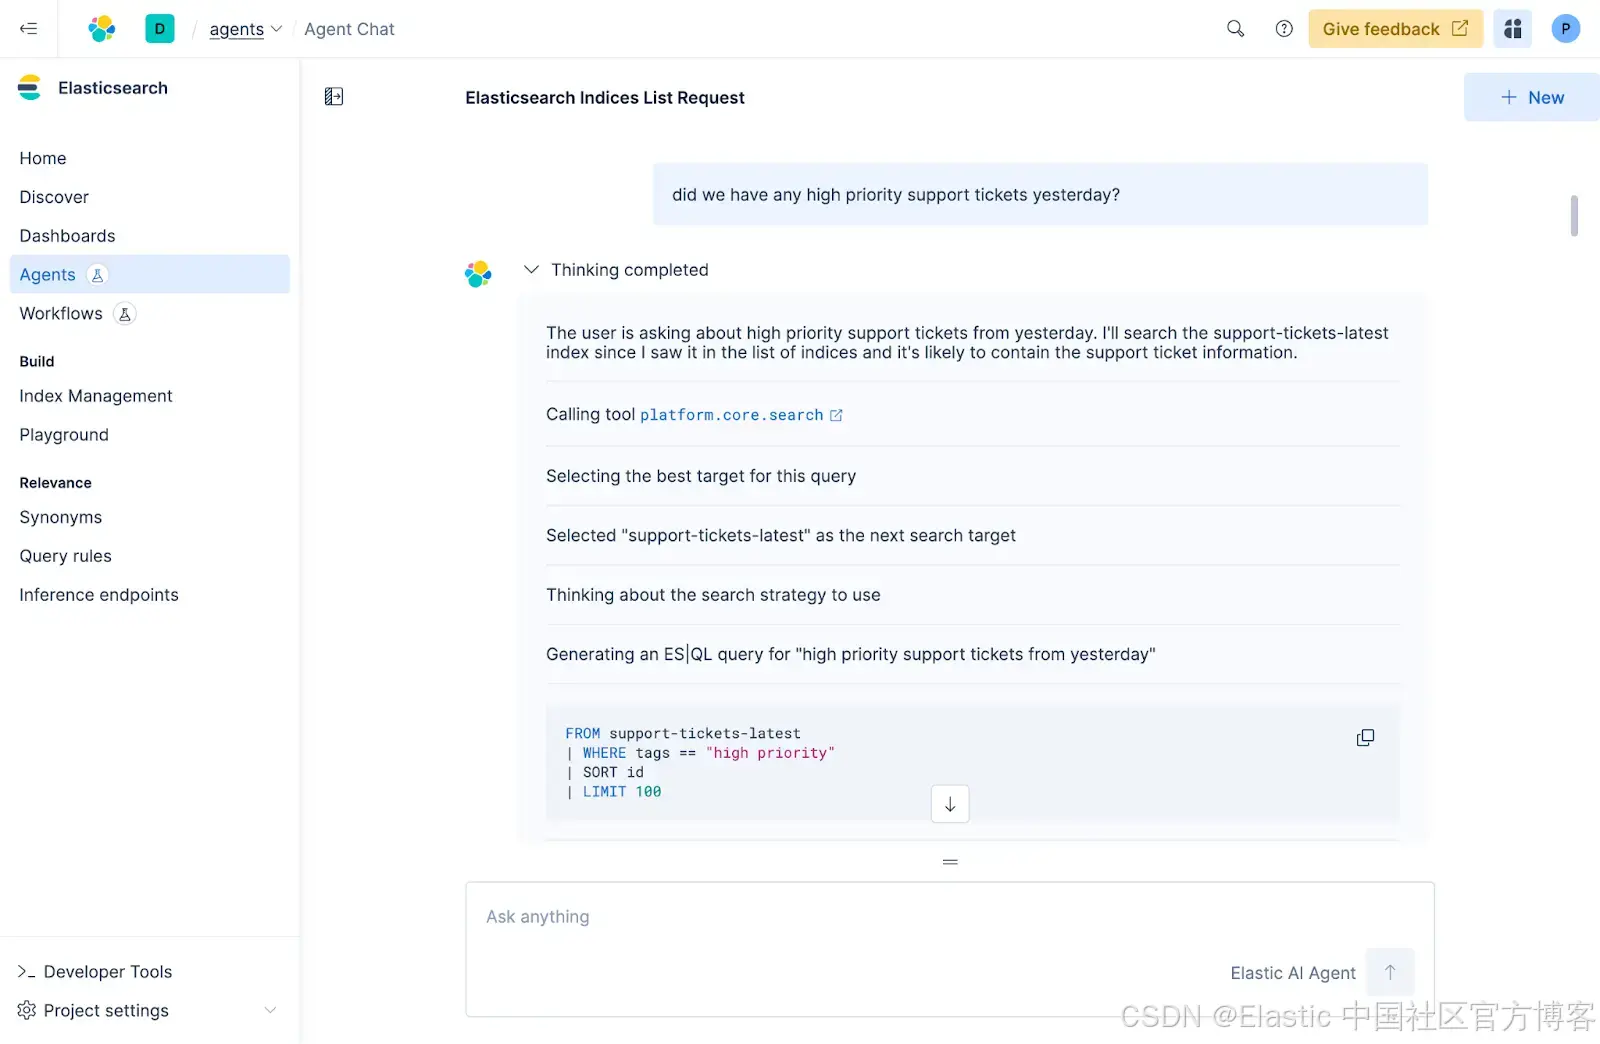Open the platform.core.search tool link
Screen dimensions: 1600x1044
click(x=732, y=415)
